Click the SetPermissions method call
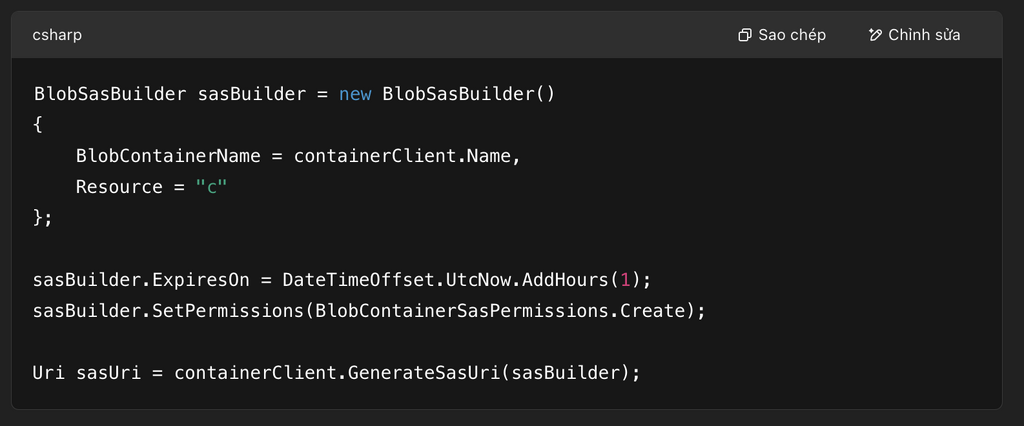This screenshot has height=426, width=1024. pyautogui.click(x=229, y=311)
